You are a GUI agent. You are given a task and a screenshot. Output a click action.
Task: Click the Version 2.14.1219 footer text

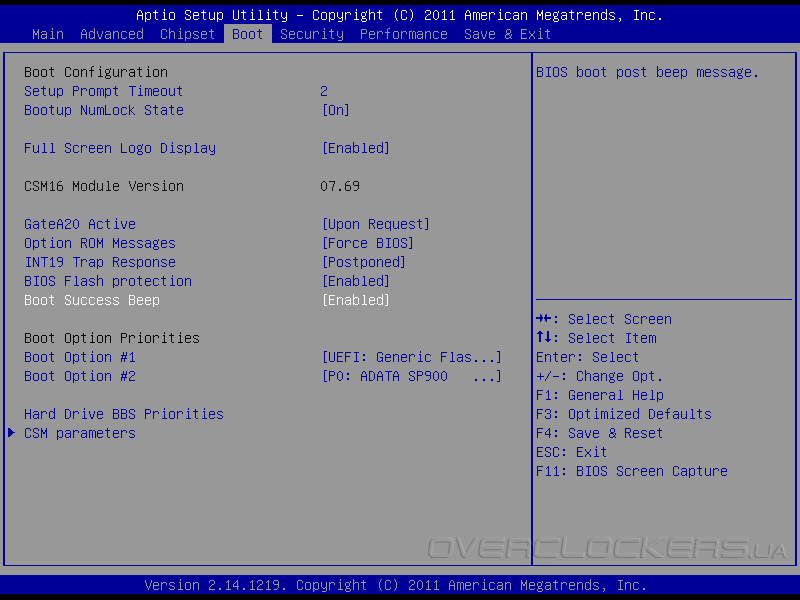(395, 585)
